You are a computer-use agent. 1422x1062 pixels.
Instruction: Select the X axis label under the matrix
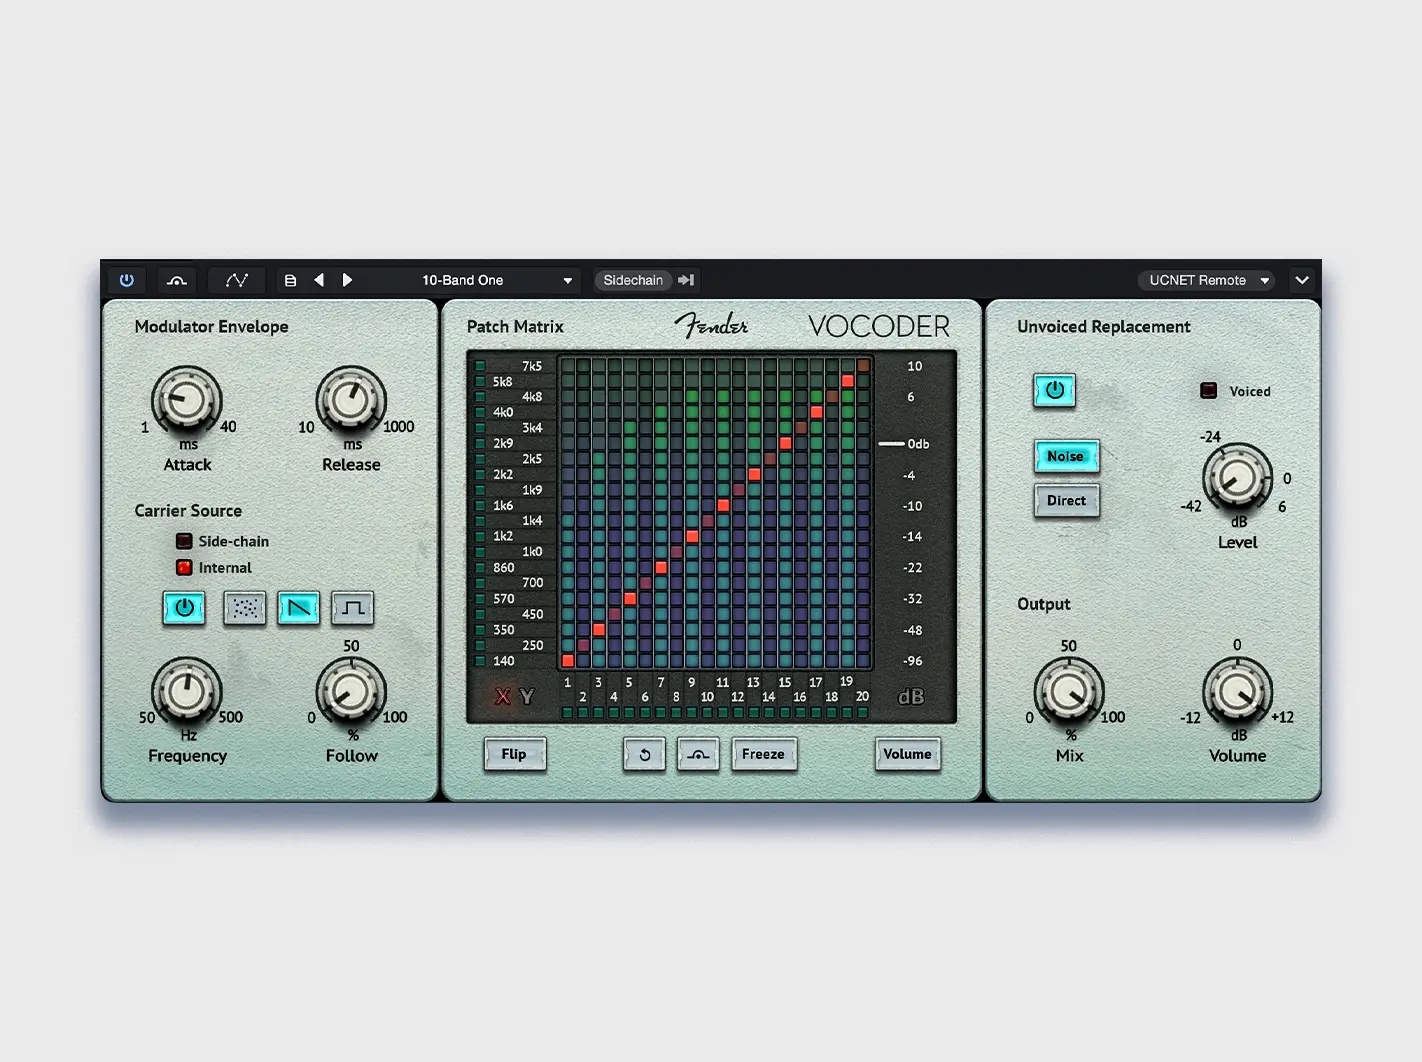point(504,697)
